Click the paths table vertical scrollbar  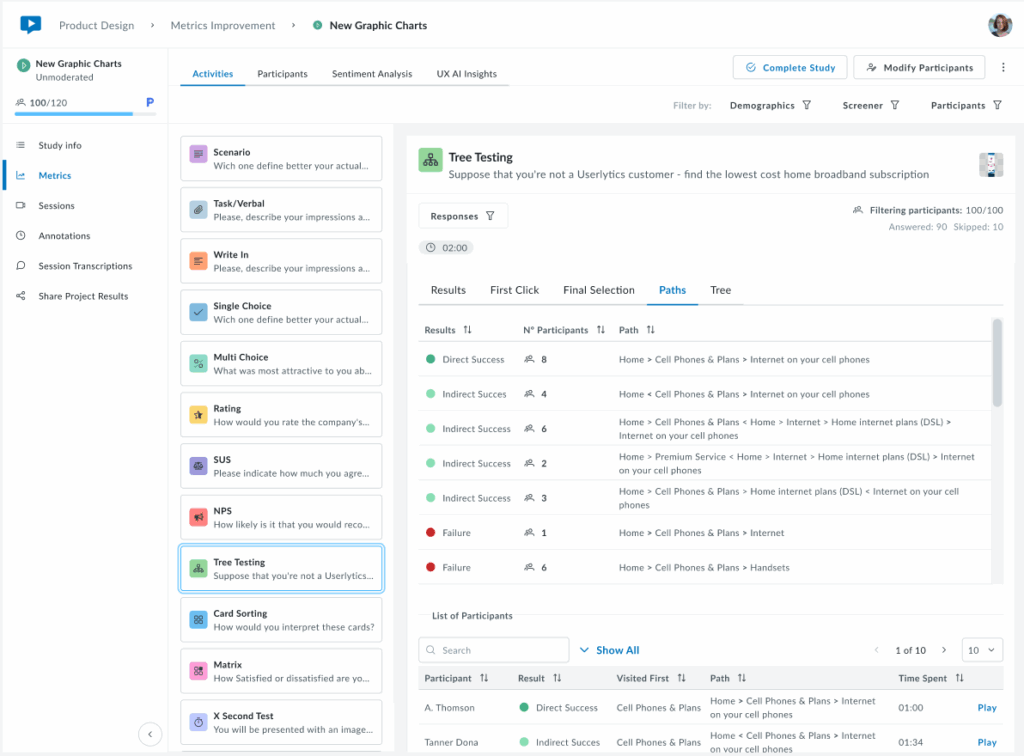[x=996, y=365]
